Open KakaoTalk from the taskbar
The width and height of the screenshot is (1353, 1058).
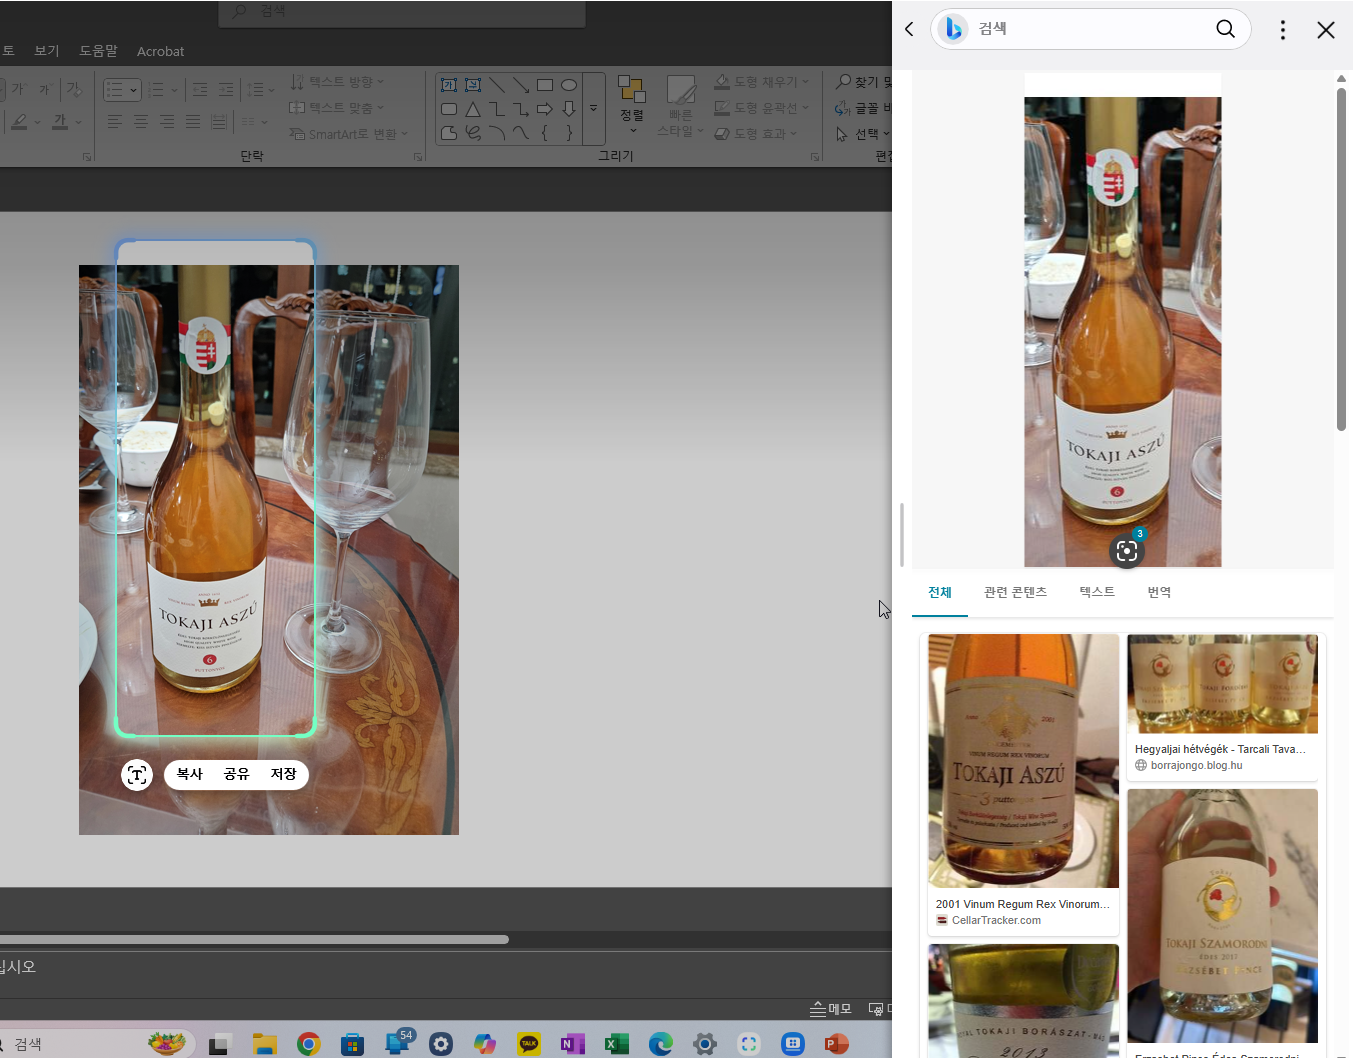tap(529, 1044)
